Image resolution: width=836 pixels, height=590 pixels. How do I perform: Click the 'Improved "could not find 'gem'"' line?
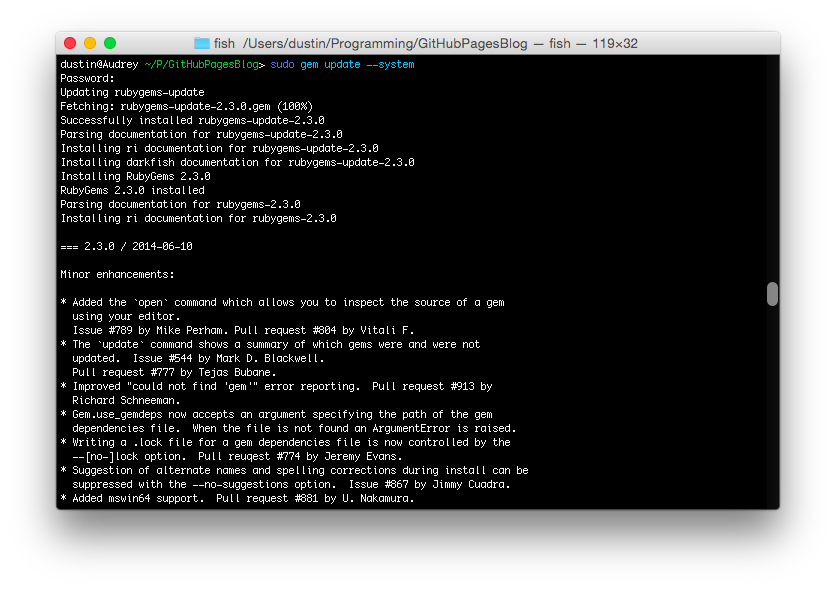pos(277,386)
